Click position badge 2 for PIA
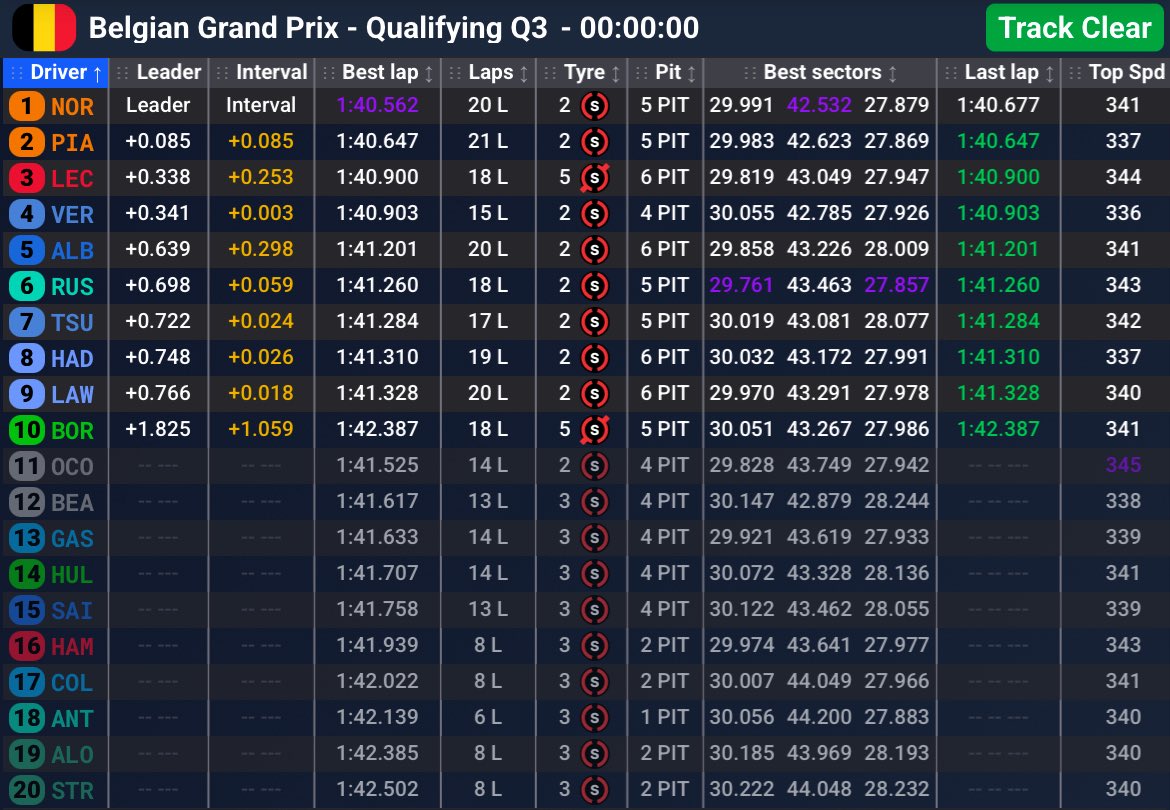The width and height of the screenshot is (1170, 810). click(27, 142)
